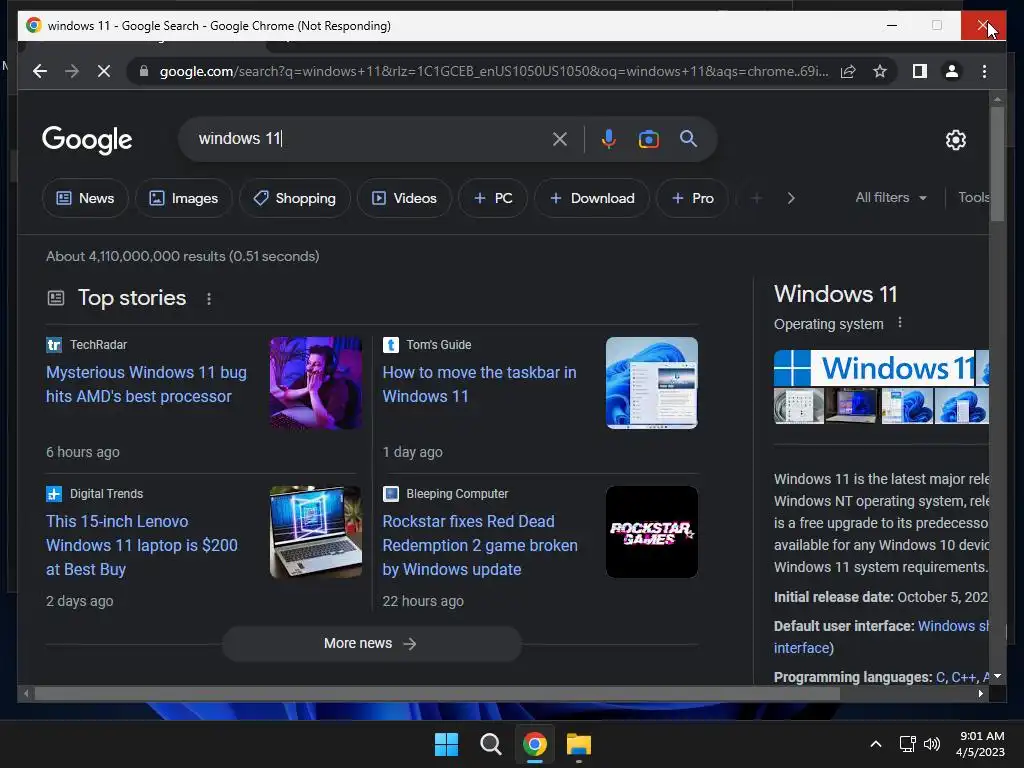Open Google quick settings gear

pos(955,139)
